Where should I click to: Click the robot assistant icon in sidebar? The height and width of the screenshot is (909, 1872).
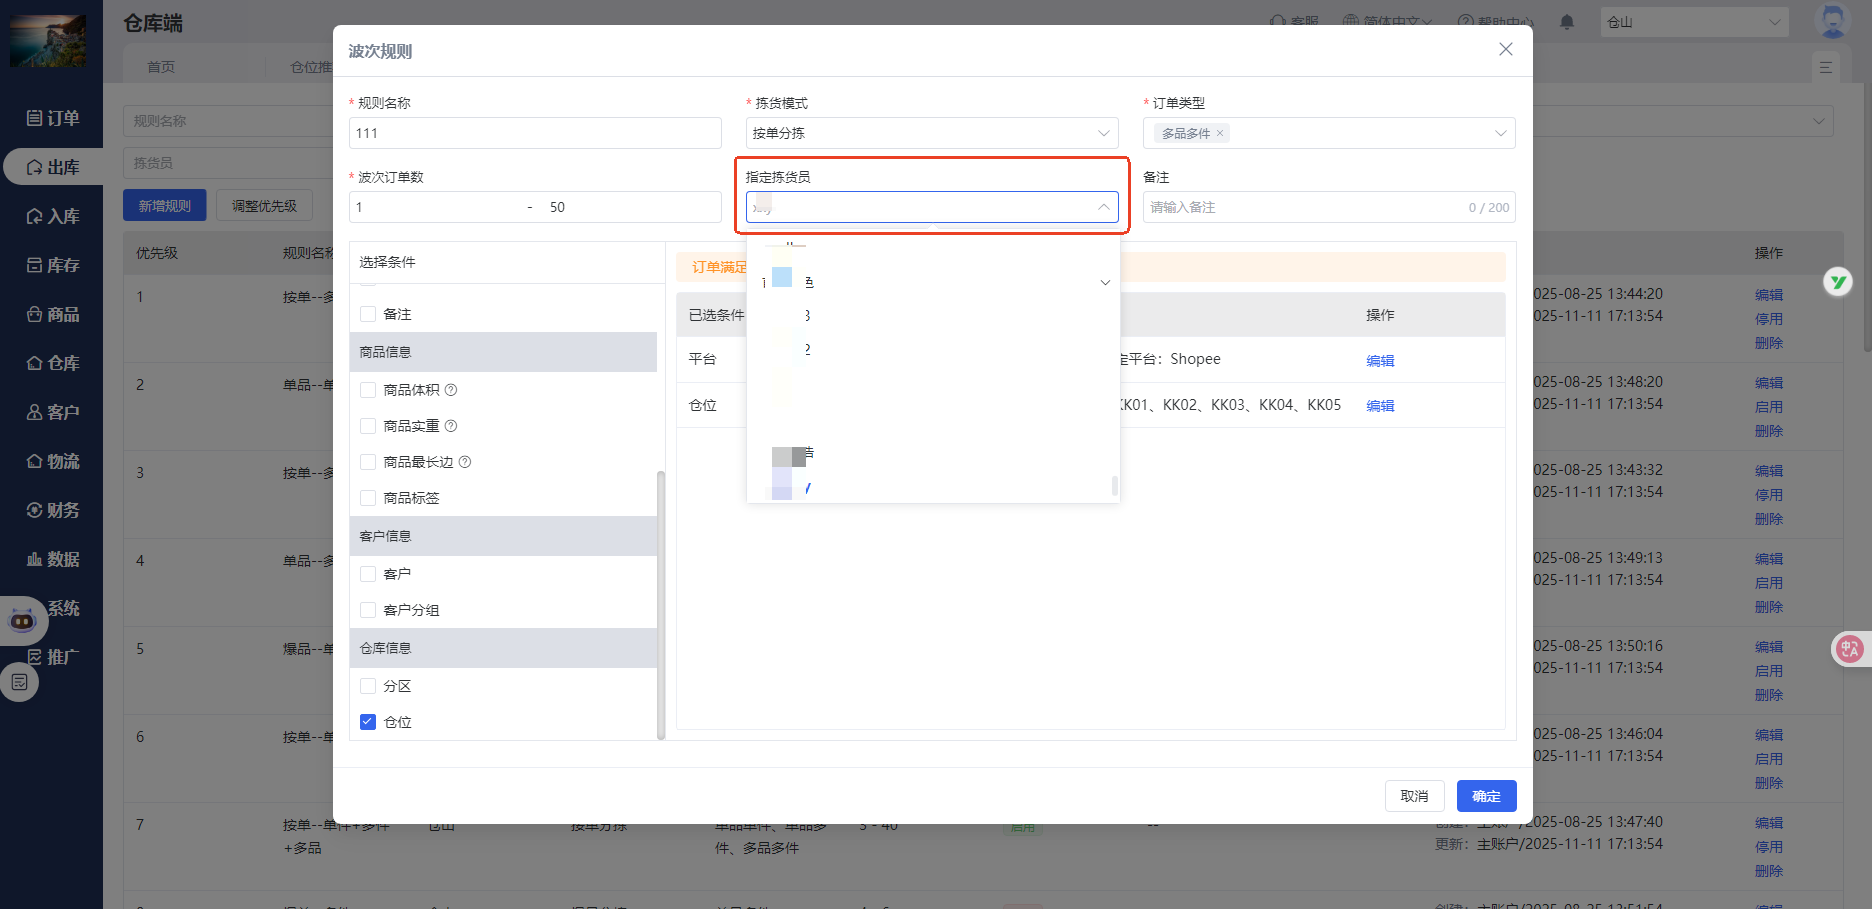(x=22, y=621)
